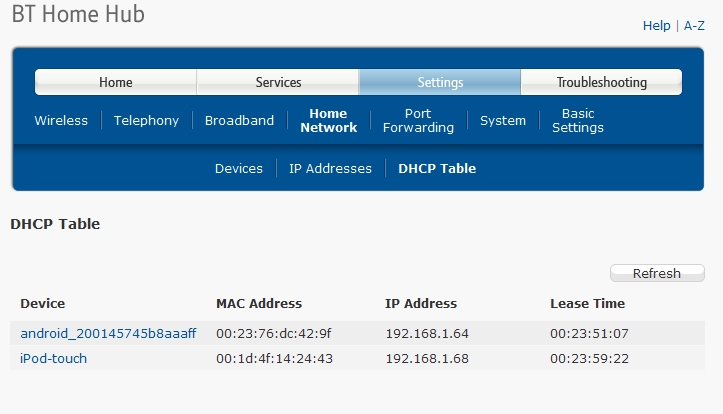Click the Refresh button
723x414 pixels.
[x=657, y=273]
